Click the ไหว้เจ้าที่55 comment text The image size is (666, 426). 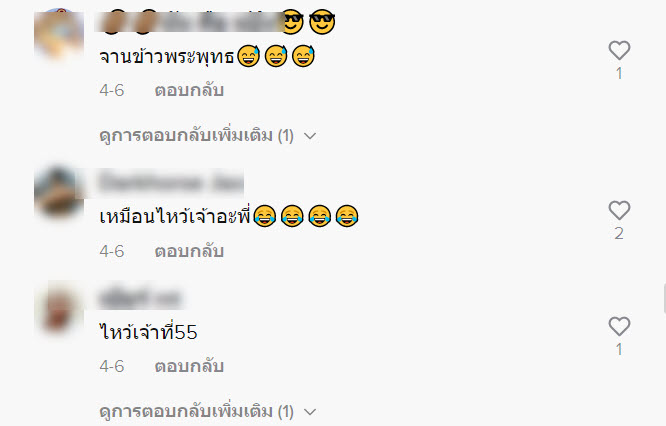(x=149, y=332)
